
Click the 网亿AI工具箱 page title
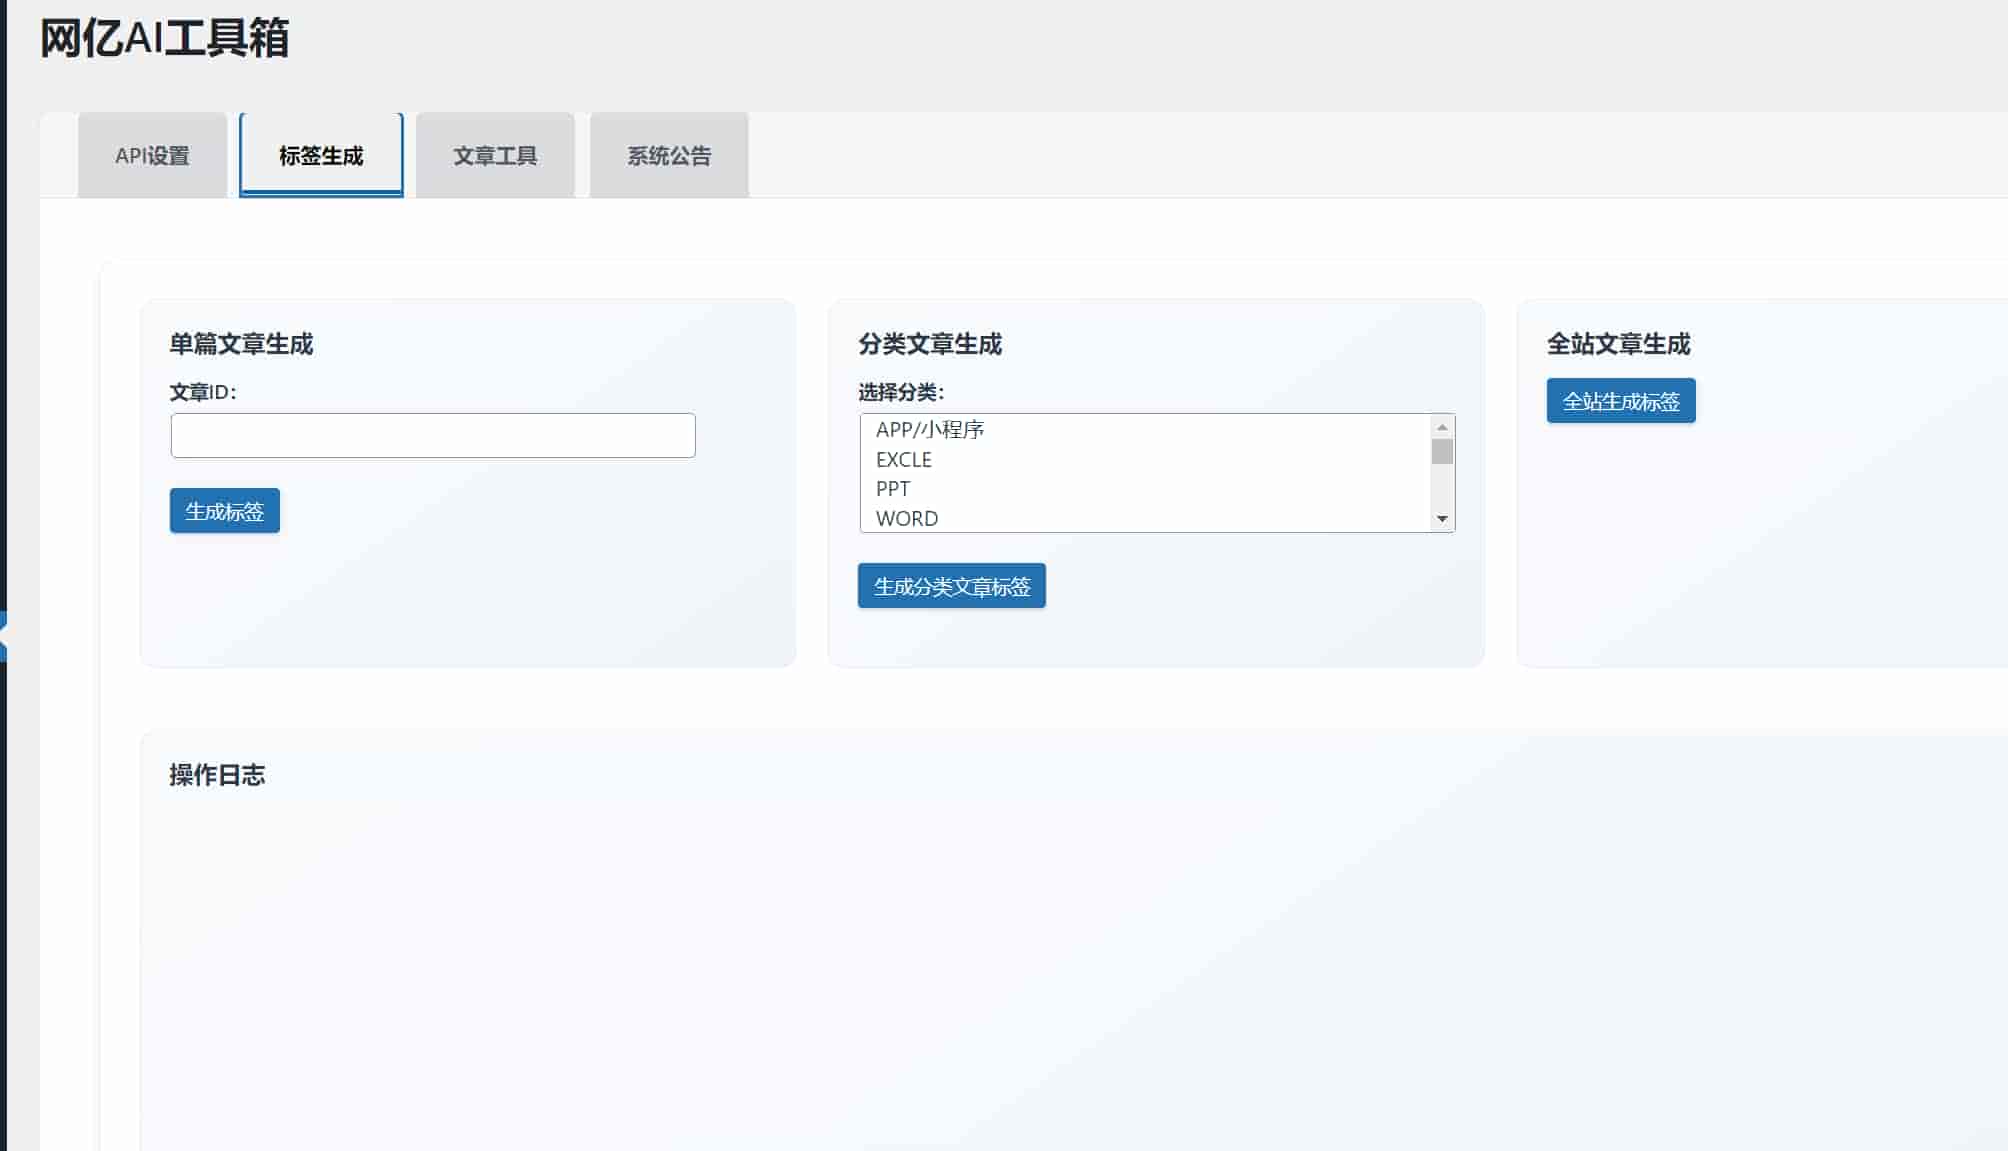[x=164, y=39]
